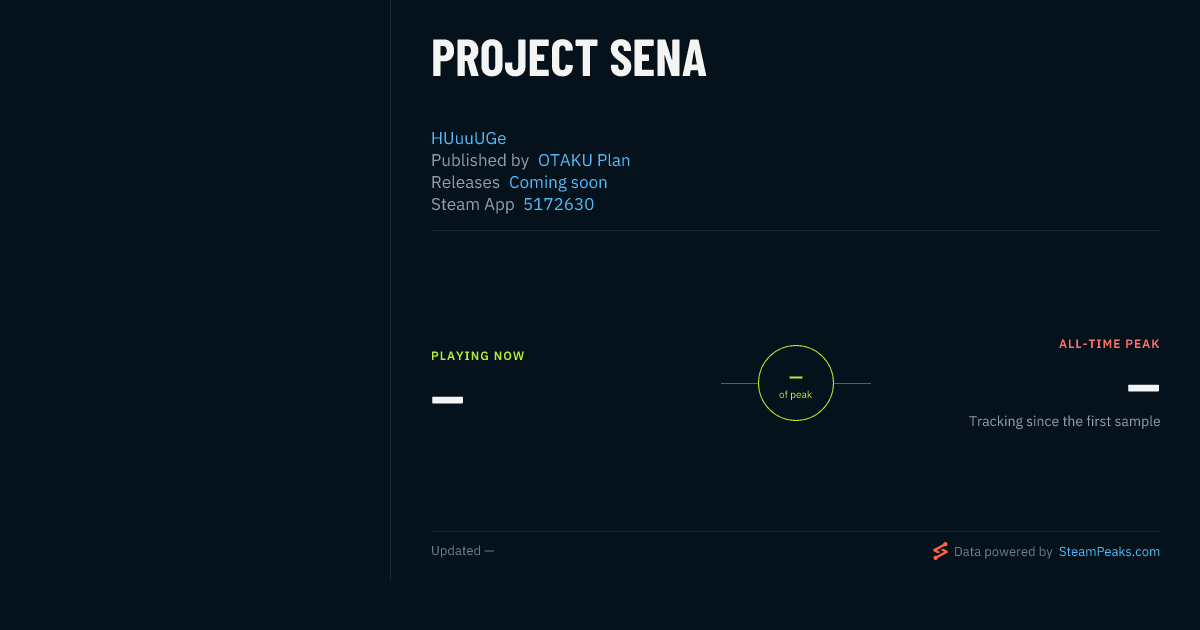Select the PLAYING NOW label
This screenshot has height=630, width=1200.
click(478, 356)
